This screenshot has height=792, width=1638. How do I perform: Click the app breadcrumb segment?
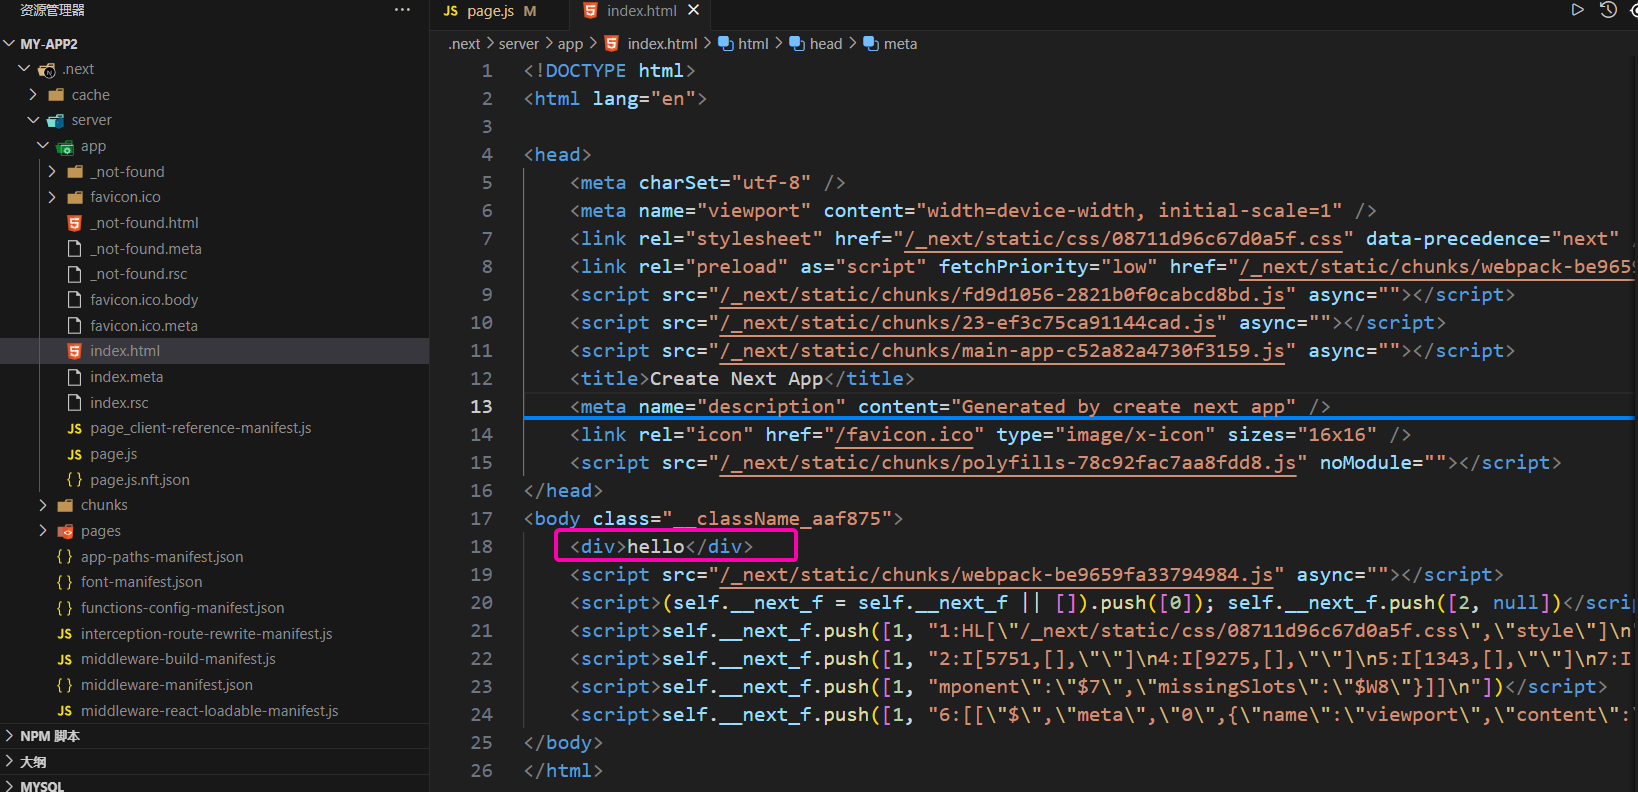coord(570,44)
